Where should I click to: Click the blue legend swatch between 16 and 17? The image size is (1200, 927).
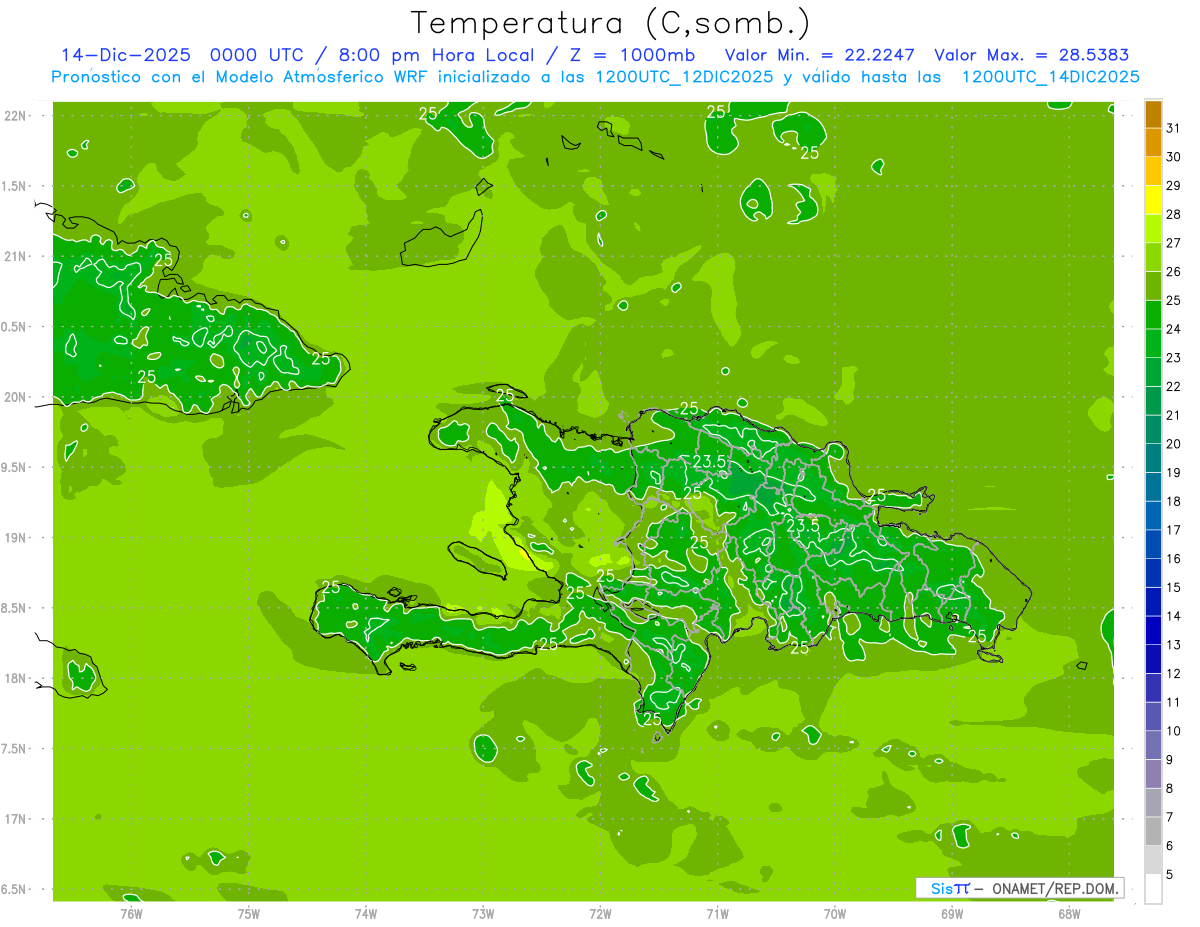point(1153,544)
